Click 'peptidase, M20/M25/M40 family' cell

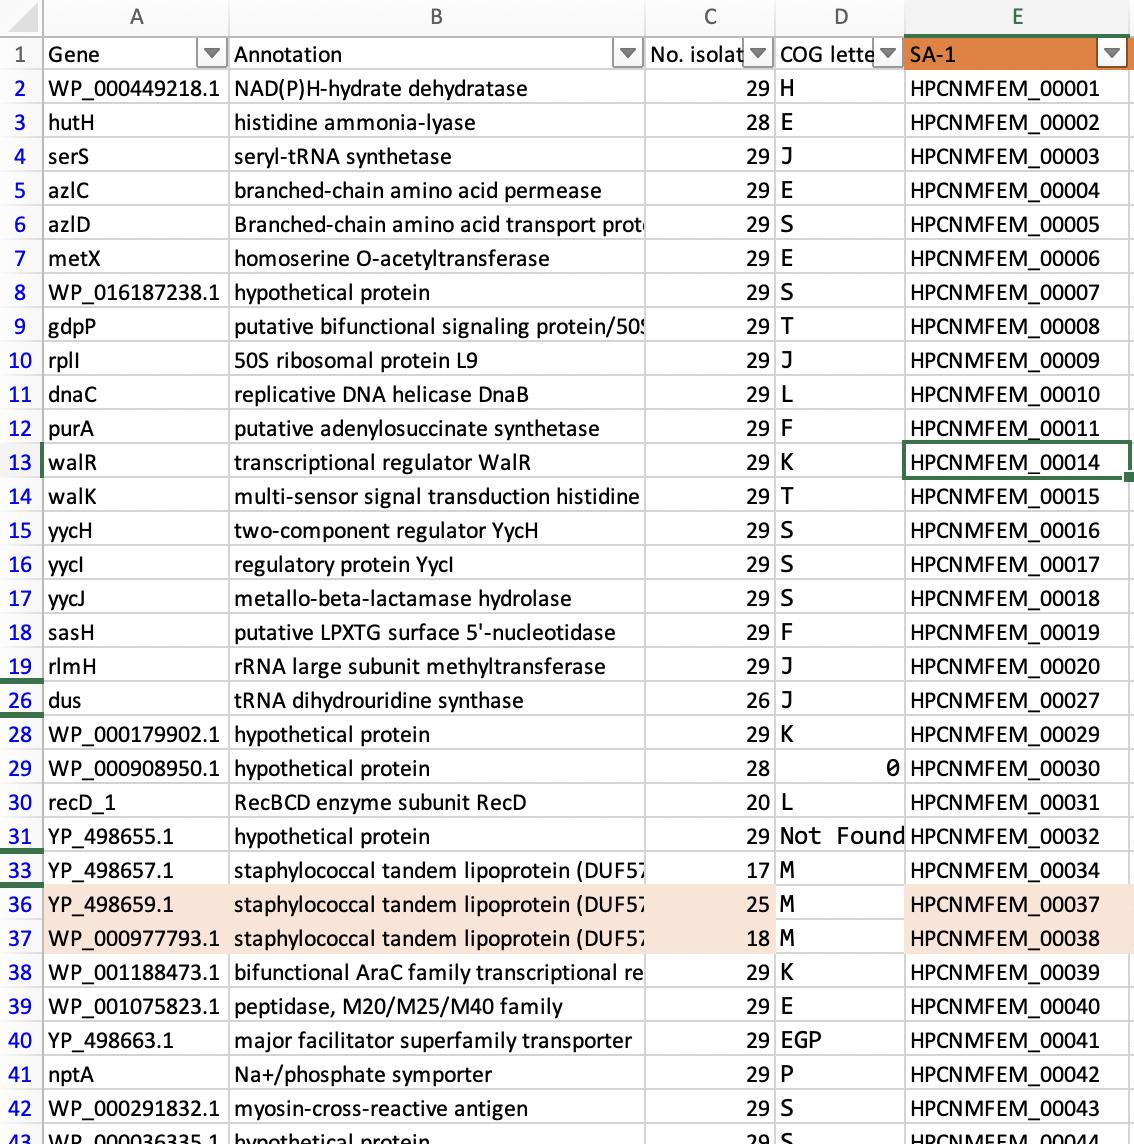coord(437,1007)
